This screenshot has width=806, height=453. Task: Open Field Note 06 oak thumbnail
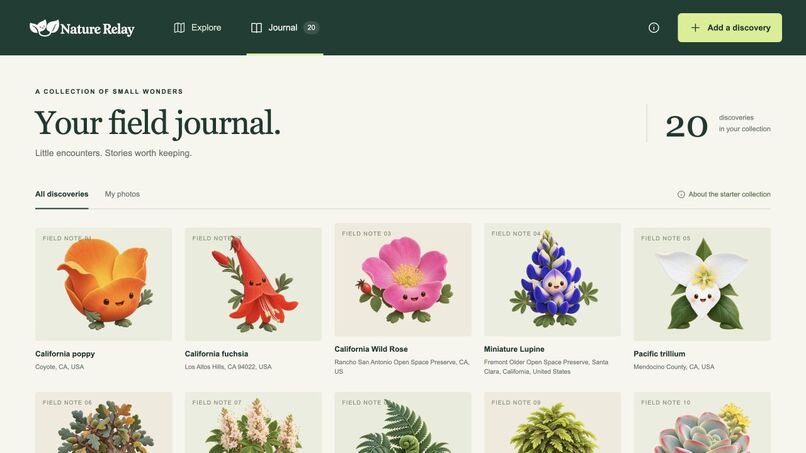click(103, 423)
